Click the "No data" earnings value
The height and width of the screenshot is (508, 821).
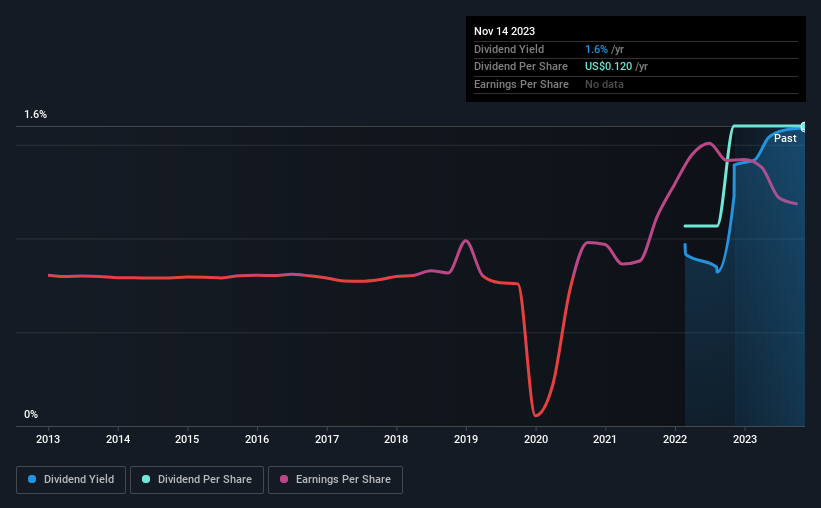[605, 85]
